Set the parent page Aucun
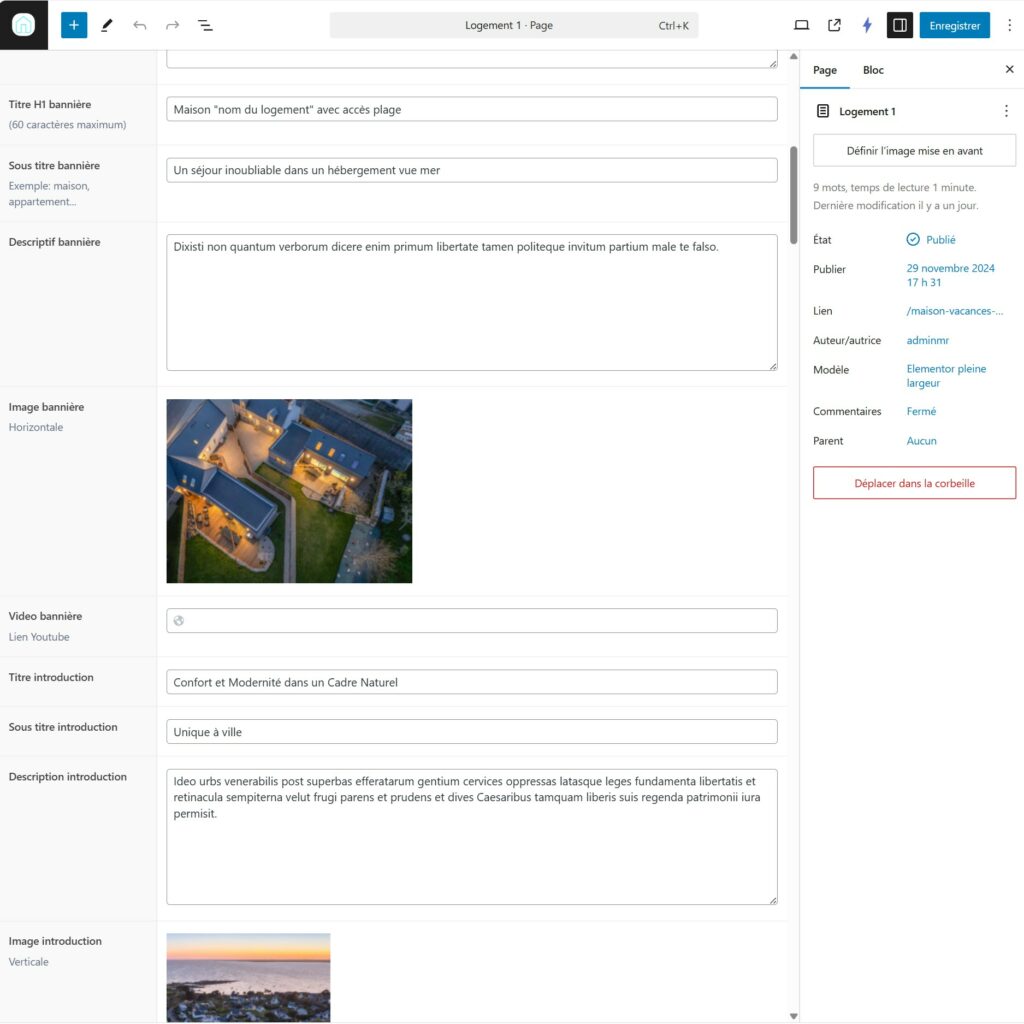Viewport: 1024px width, 1024px height. 921,441
